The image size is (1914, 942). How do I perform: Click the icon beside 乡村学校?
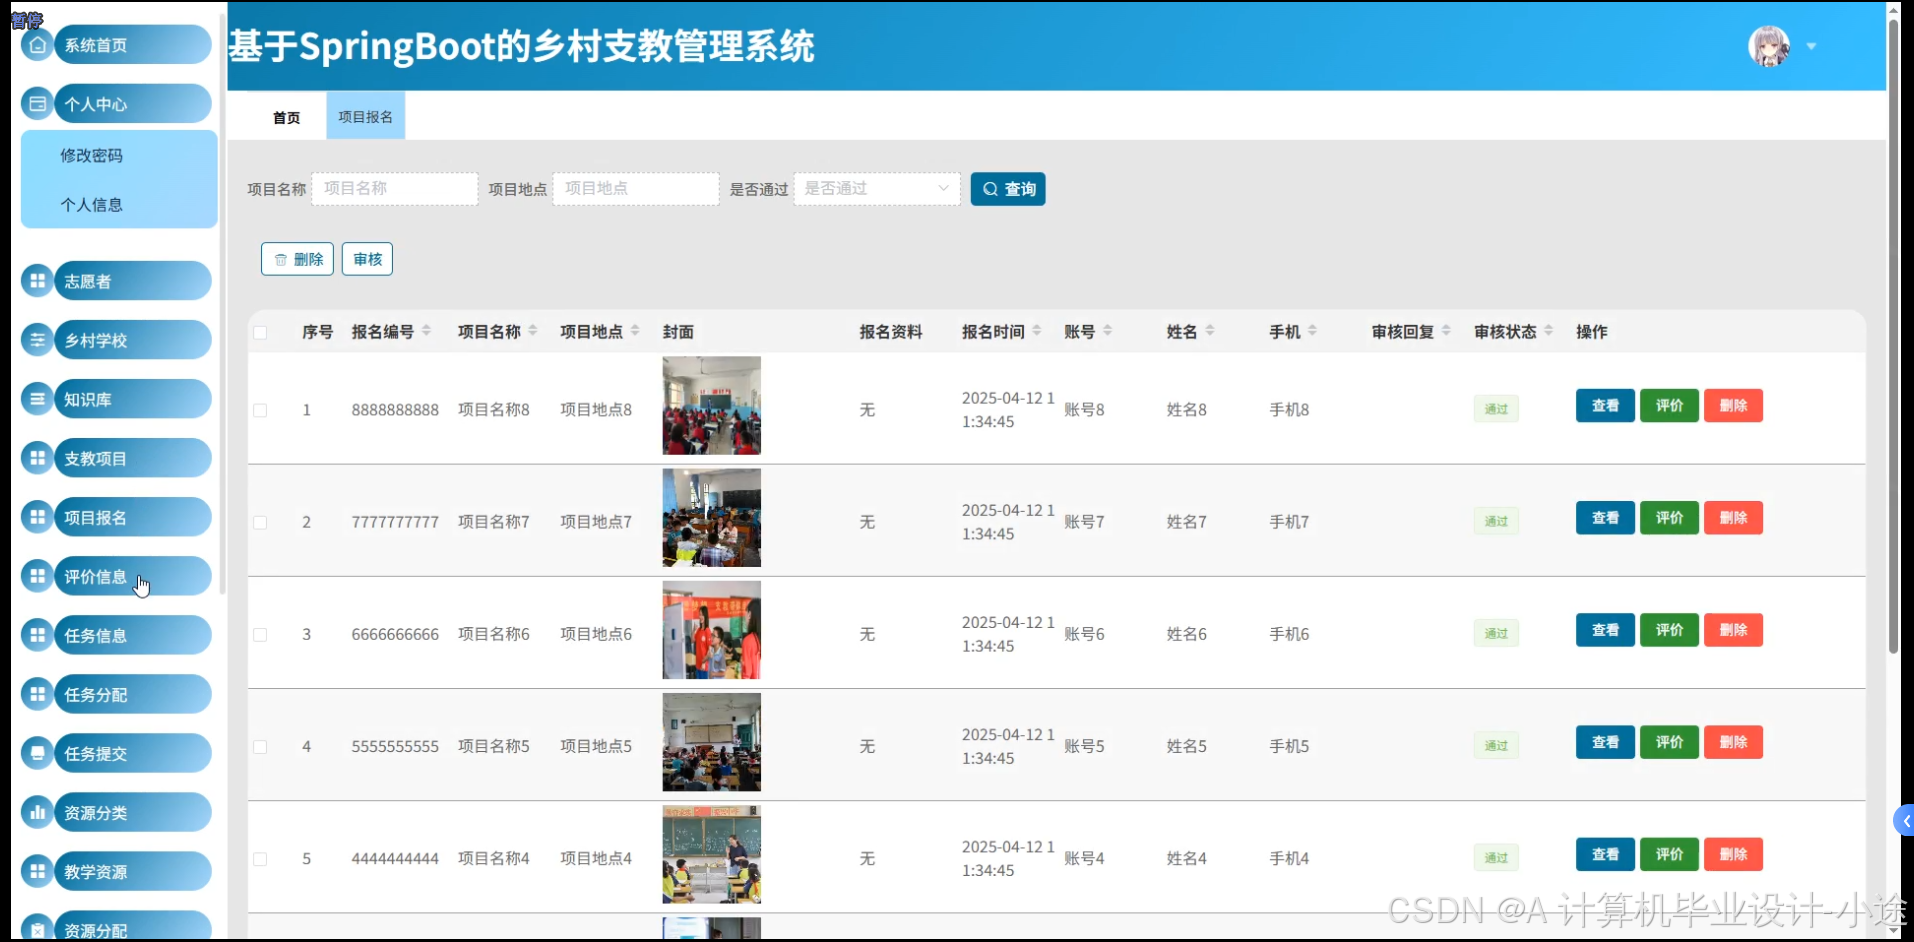coord(37,340)
